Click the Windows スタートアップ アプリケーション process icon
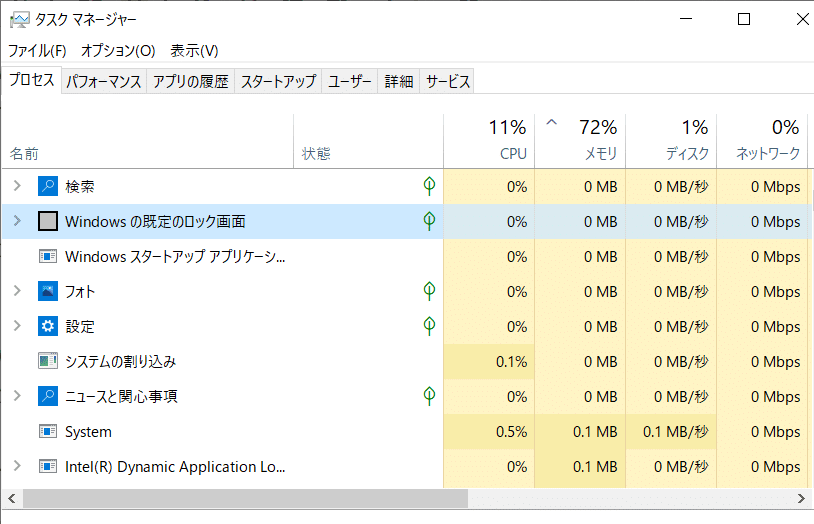Image resolution: width=814 pixels, height=524 pixels. point(48,256)
